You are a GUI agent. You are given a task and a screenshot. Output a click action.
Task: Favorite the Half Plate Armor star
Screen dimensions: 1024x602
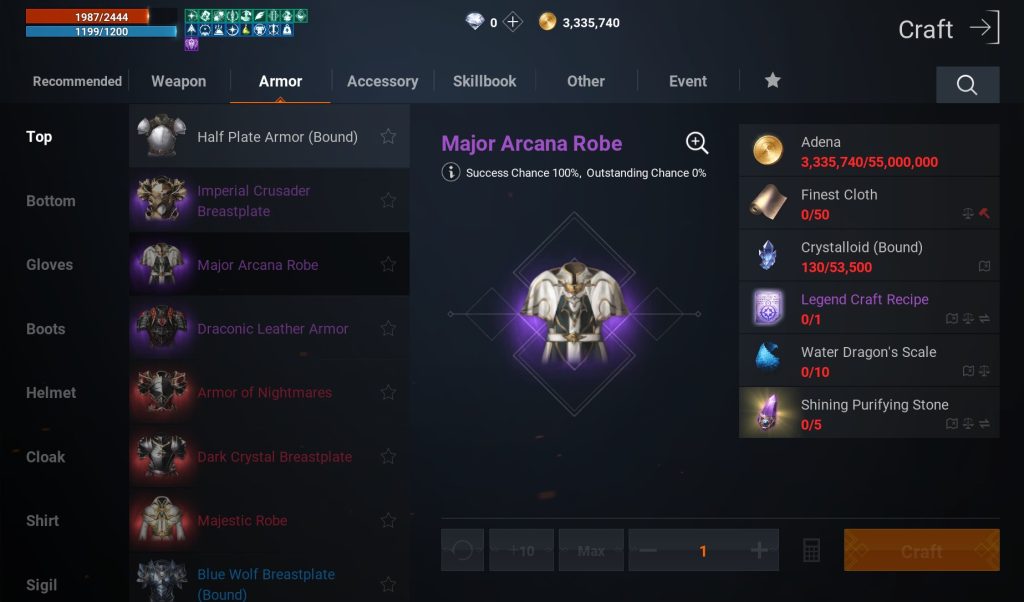(388, 136)
